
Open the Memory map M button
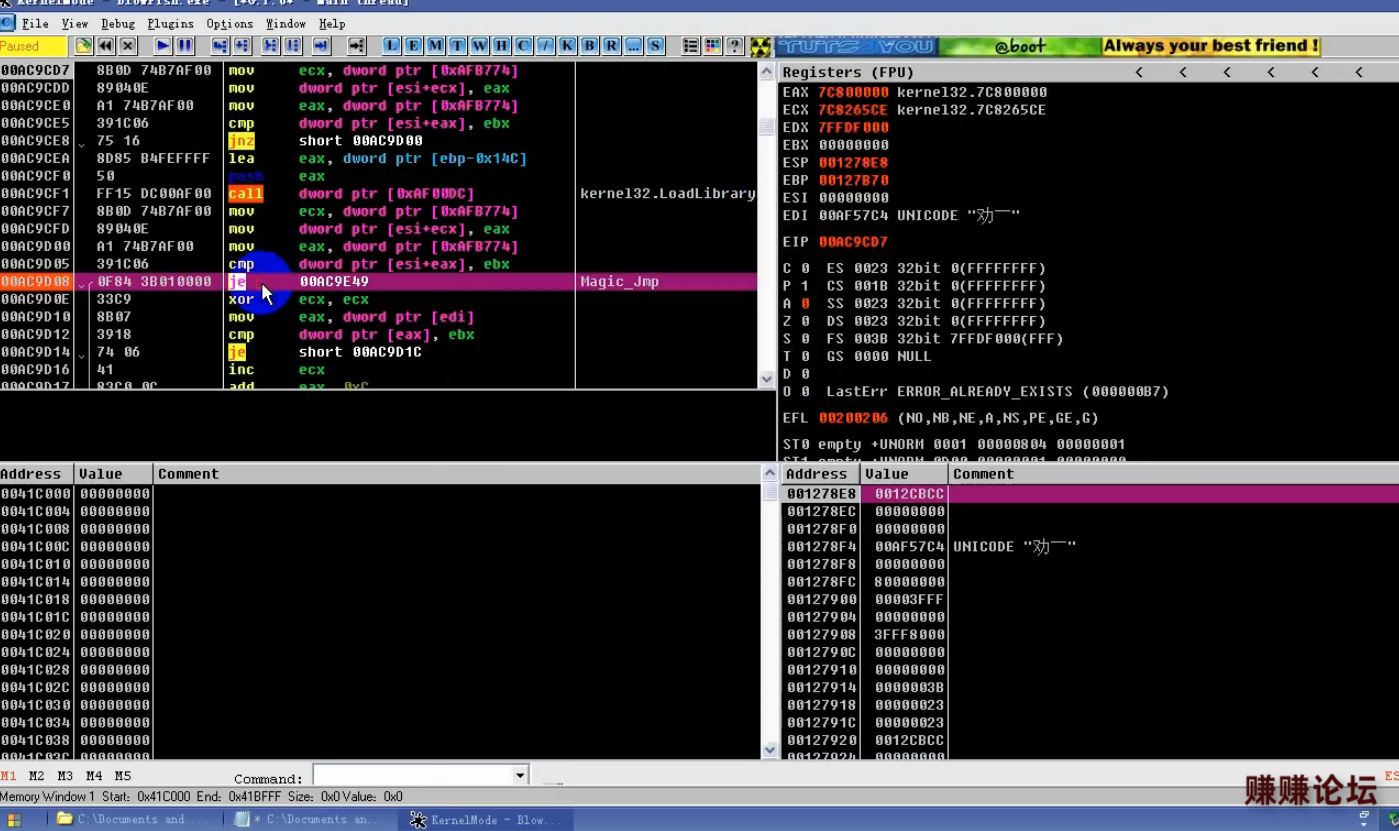pos(435,46)
